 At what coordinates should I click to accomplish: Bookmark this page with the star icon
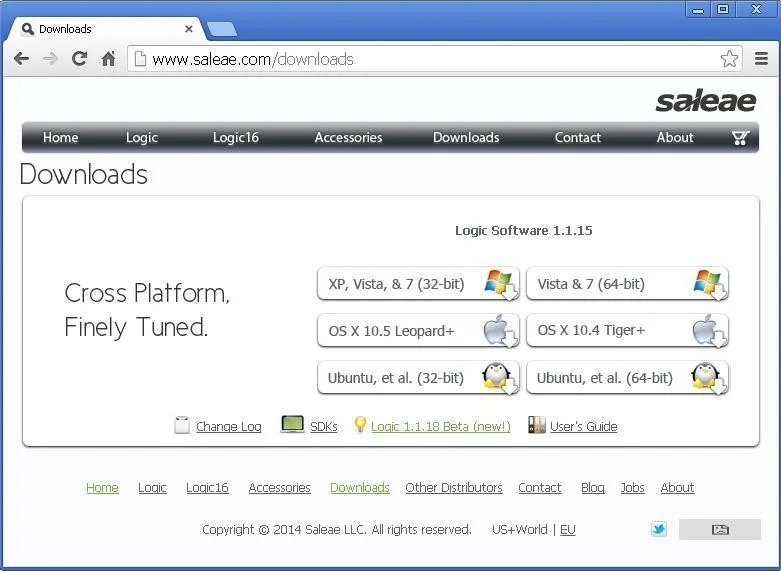[729, 59]
